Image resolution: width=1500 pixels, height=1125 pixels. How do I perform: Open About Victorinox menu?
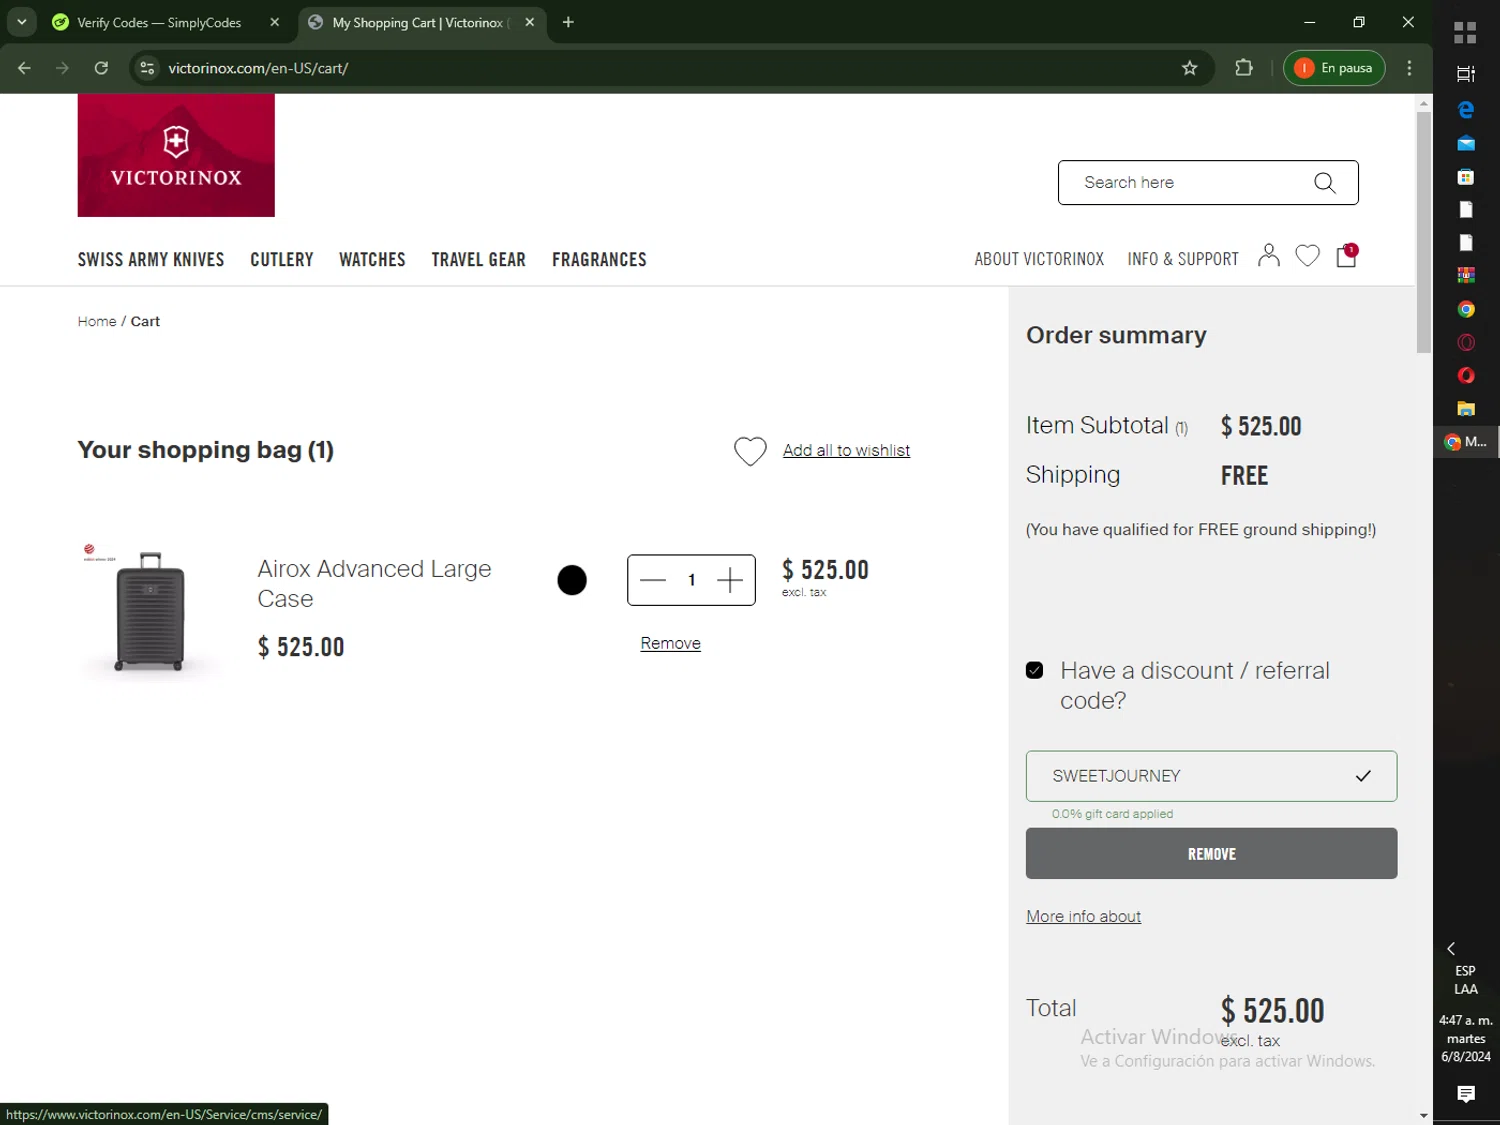(1039, 259)
